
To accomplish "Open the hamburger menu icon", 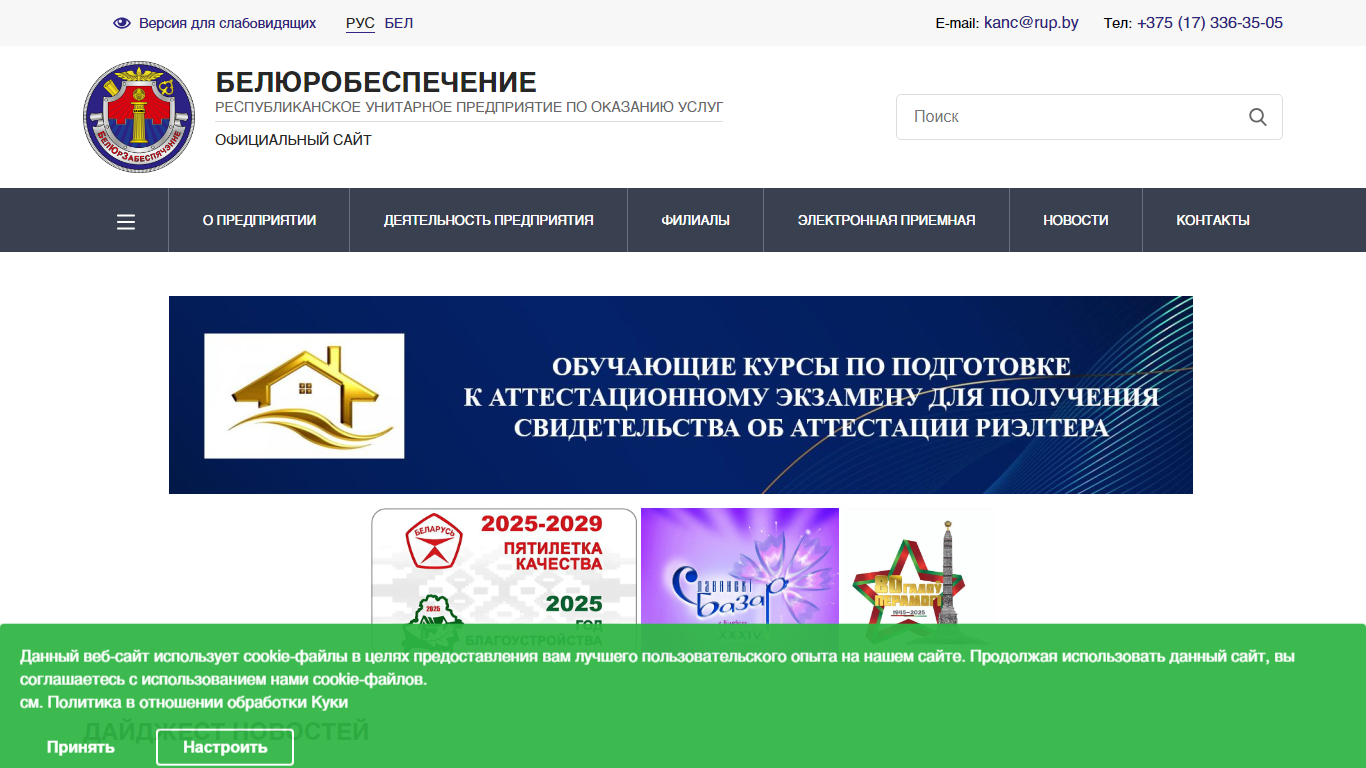I will 126,221.
